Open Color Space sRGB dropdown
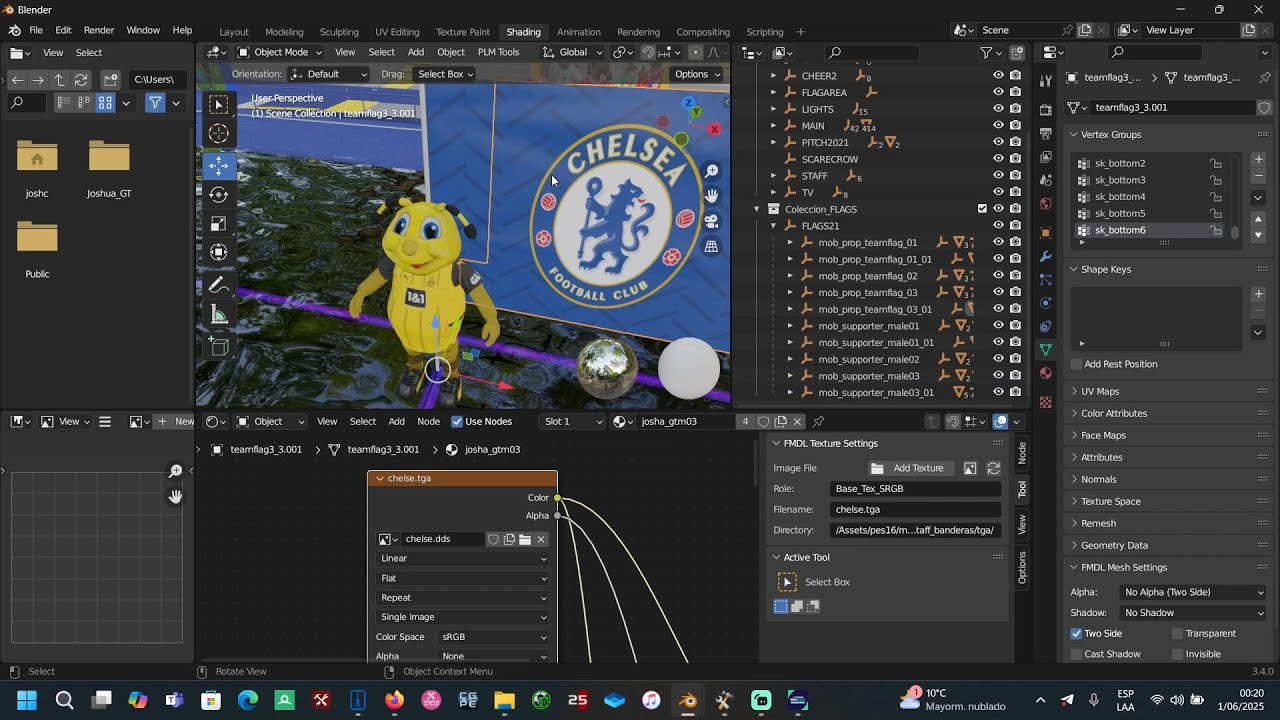 (x=494, y=637)
